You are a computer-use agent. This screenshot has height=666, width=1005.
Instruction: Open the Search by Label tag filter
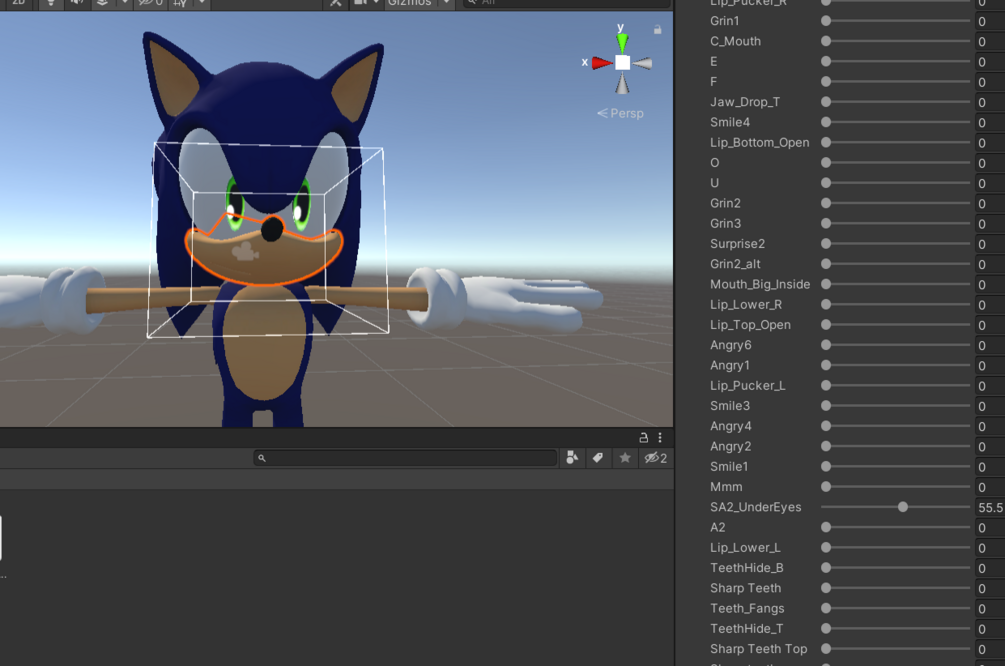[x=597, y=458]
